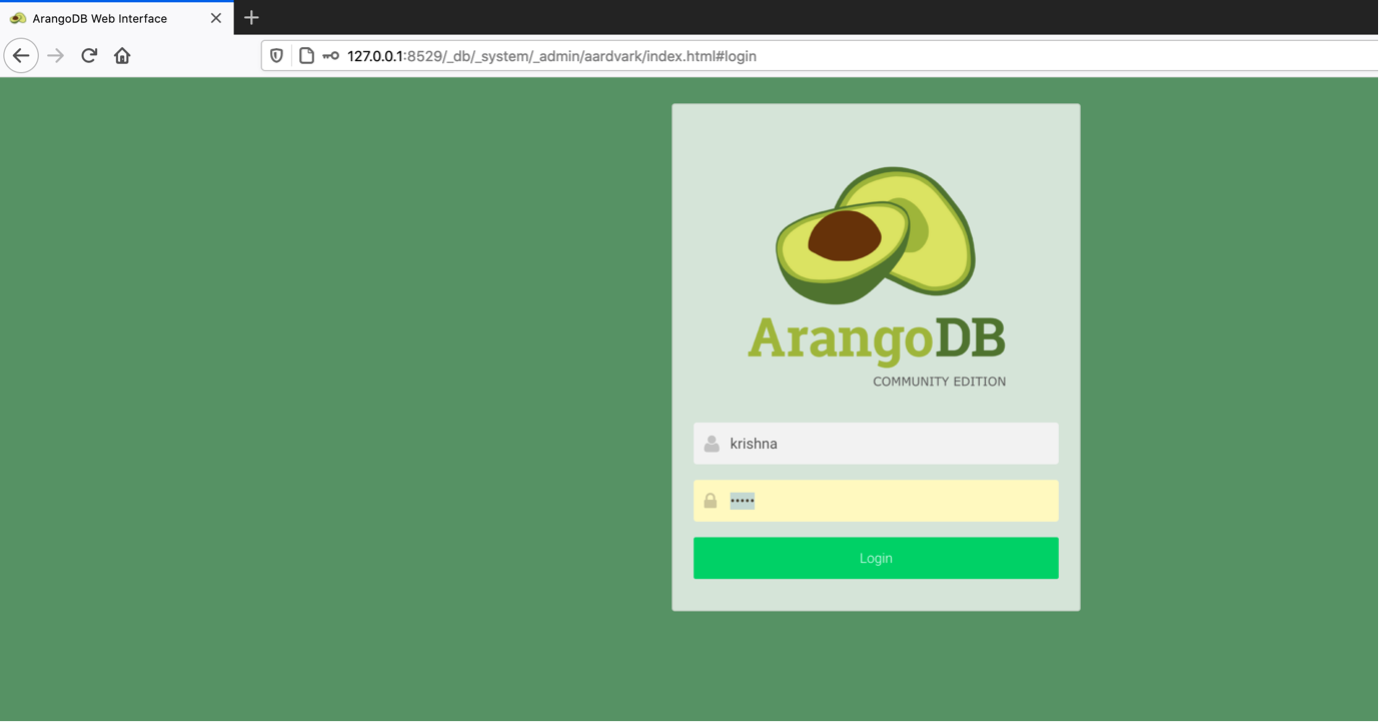Click the tracking protection shield icon
This screenshot has height=724, width=1381.
tap(275, 55)
